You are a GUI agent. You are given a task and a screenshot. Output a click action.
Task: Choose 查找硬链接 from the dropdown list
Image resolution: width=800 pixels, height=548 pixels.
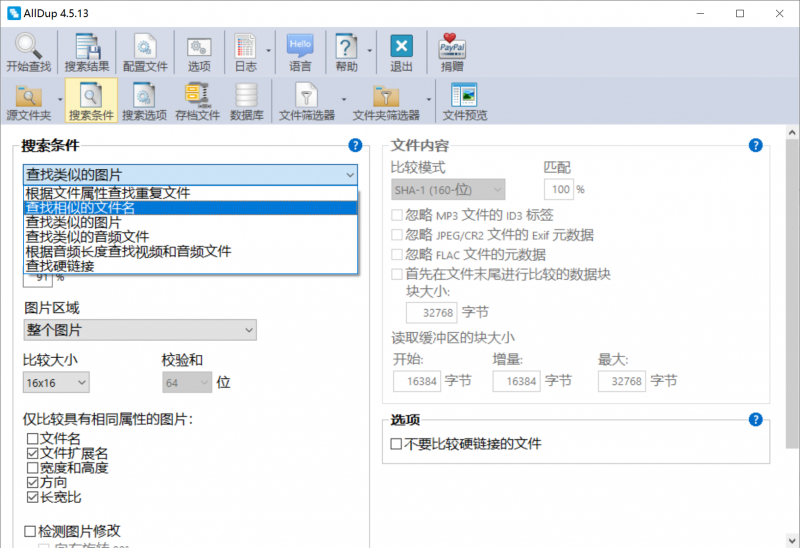190,266
